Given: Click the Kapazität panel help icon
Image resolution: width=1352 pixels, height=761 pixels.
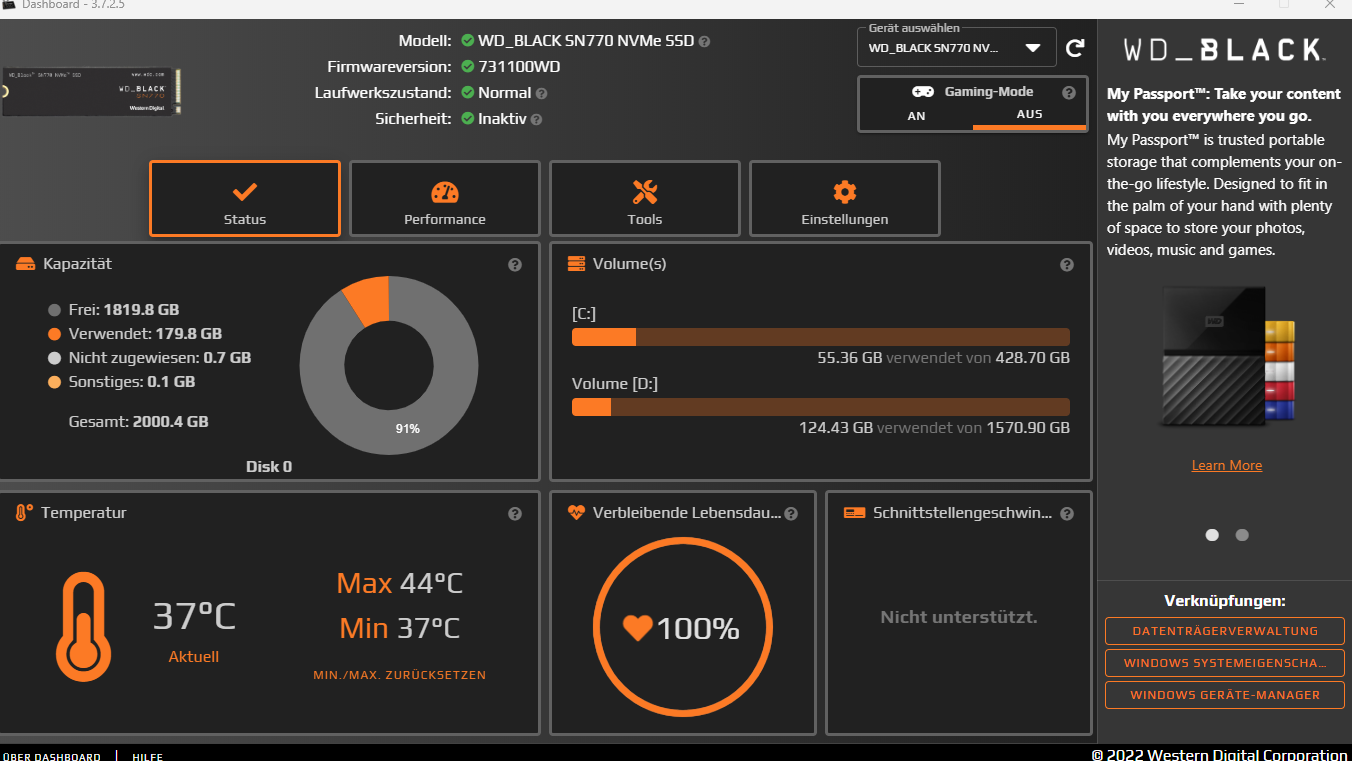Looking at the screenshot, I should click(x=515, y=265).
